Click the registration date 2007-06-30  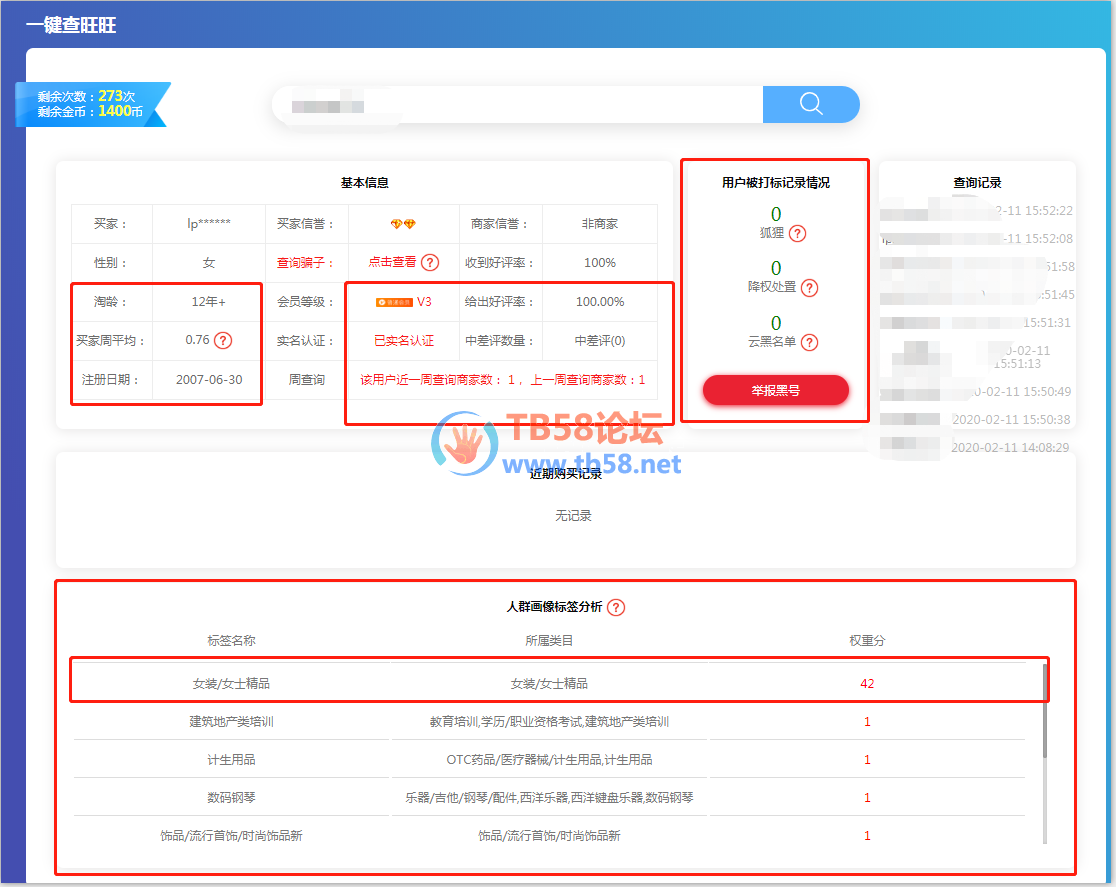[x=209, y=379]
